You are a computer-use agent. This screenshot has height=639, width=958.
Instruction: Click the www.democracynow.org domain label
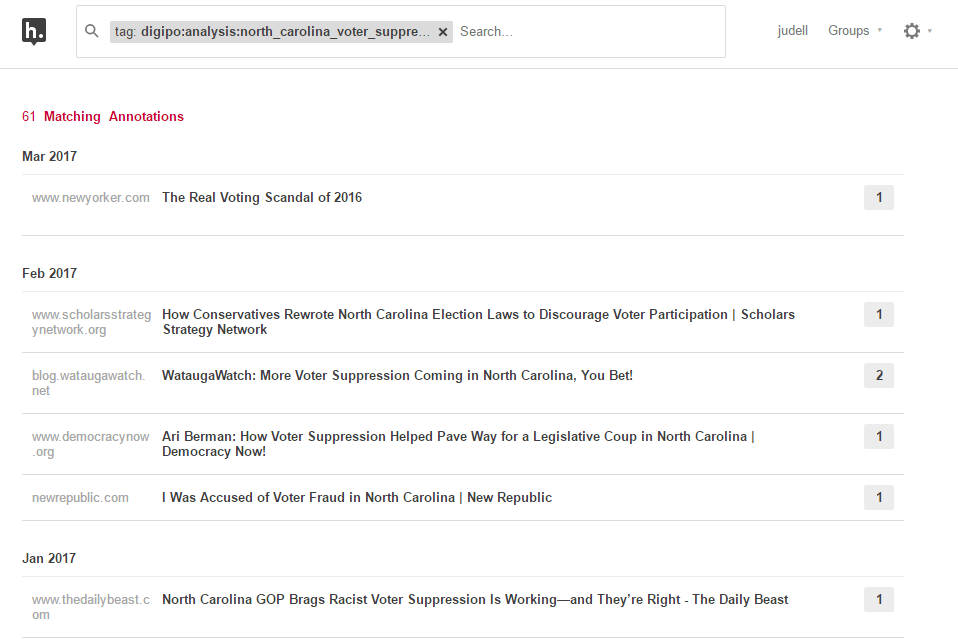[90, 444]
